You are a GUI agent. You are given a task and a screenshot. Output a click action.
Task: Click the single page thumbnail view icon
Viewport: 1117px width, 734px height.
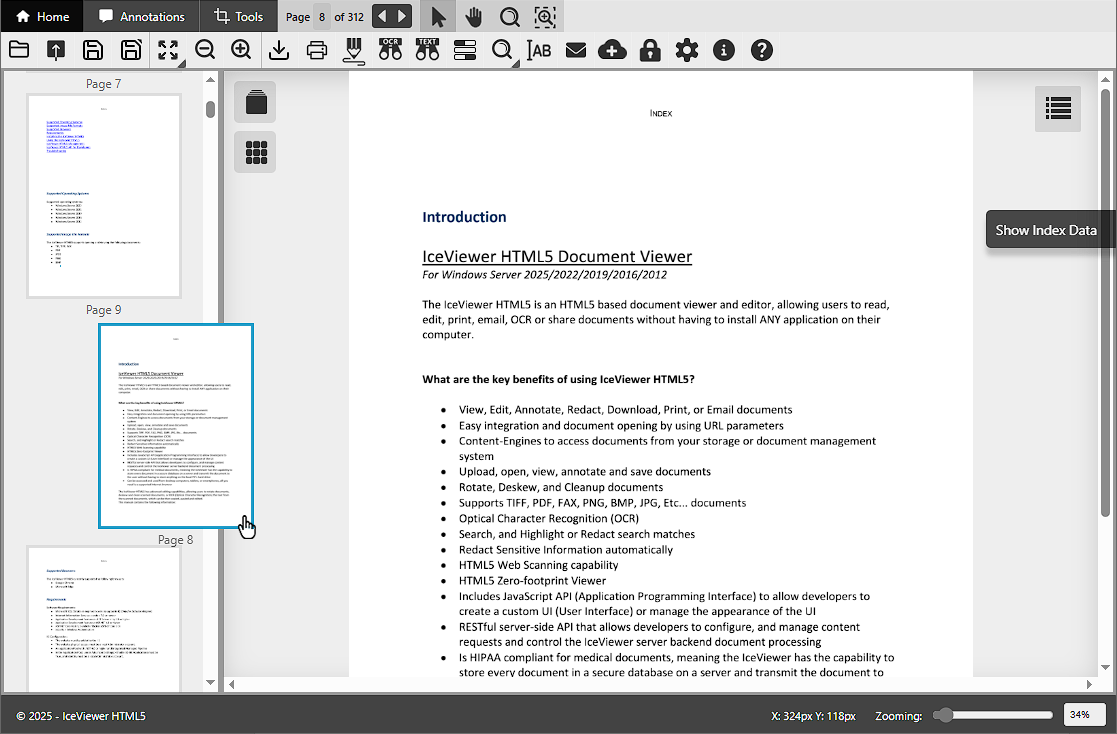tap(256, 102)
